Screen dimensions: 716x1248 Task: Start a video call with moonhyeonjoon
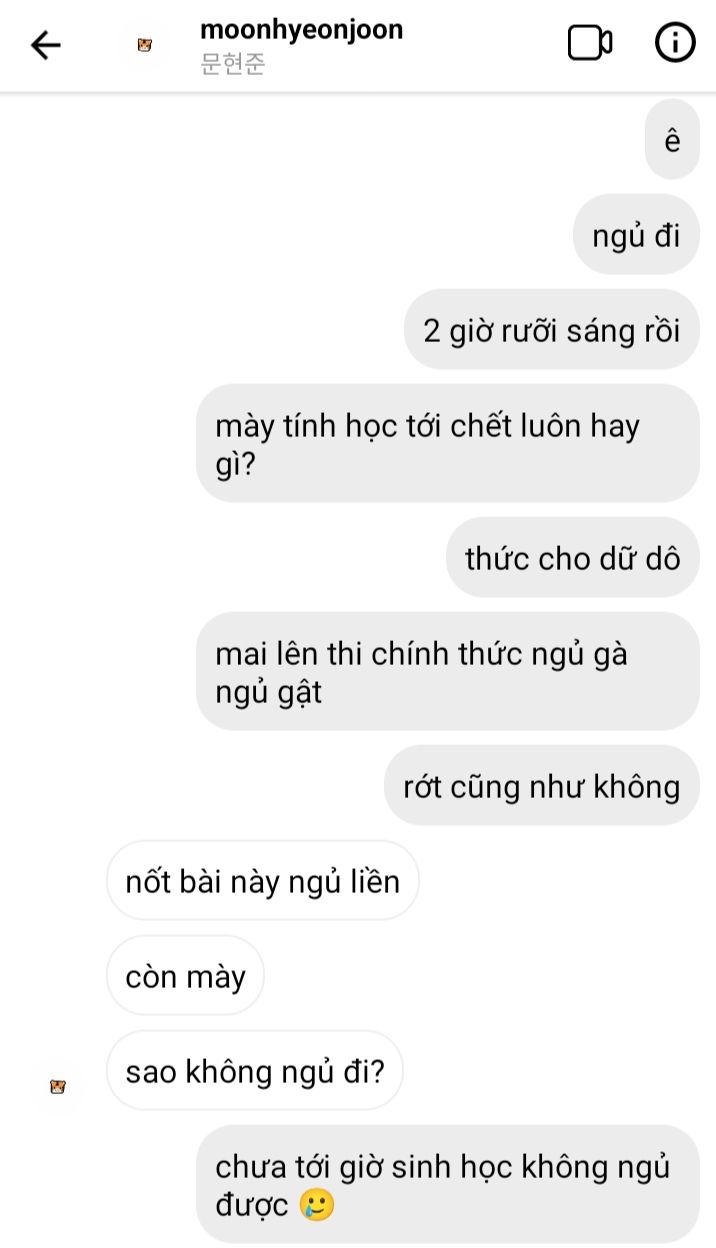coord(590,43)
